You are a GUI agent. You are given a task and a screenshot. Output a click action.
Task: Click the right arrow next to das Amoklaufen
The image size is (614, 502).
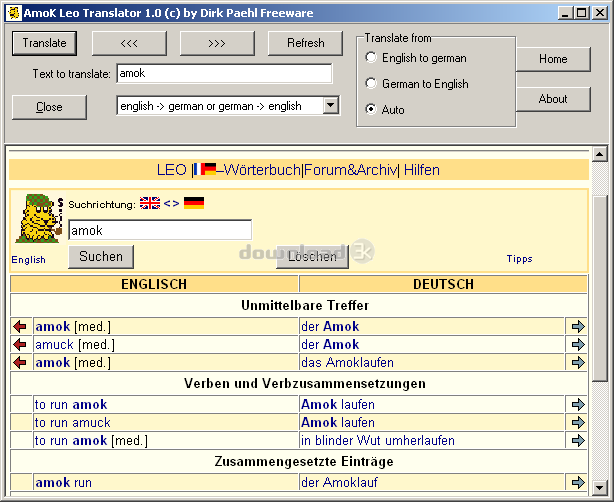(x=578, y=363)
